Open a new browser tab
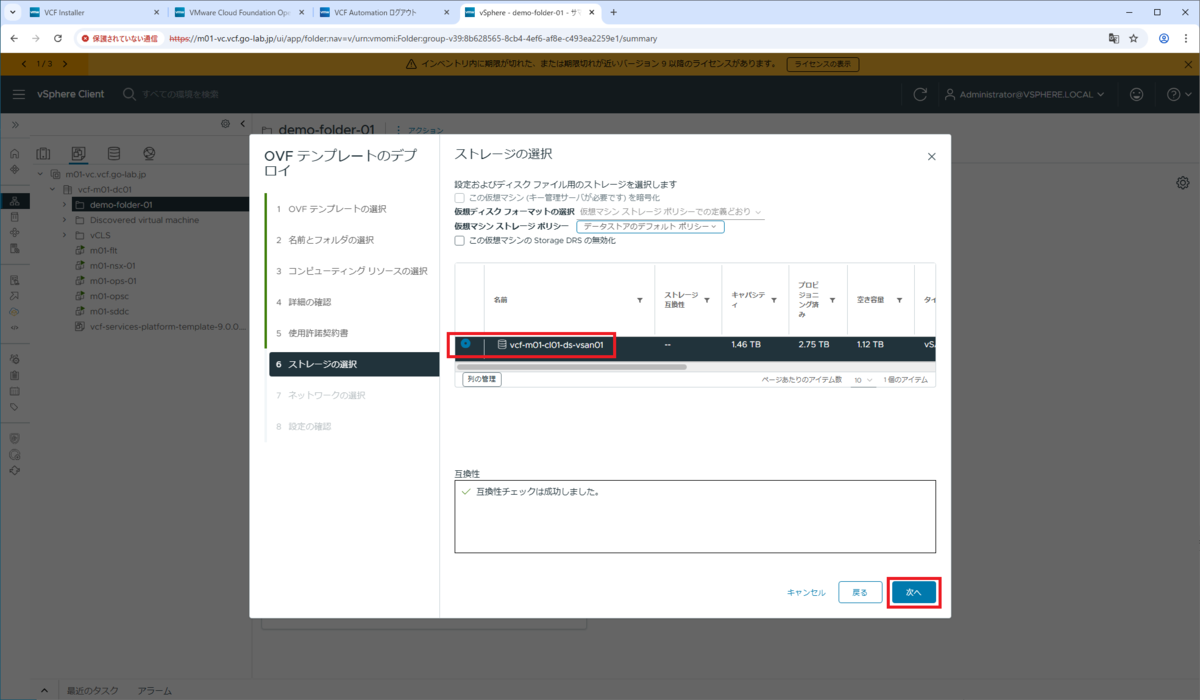The height and width of the screenshot is (700, 1200). pyautogui.click(x=613, y=12)
